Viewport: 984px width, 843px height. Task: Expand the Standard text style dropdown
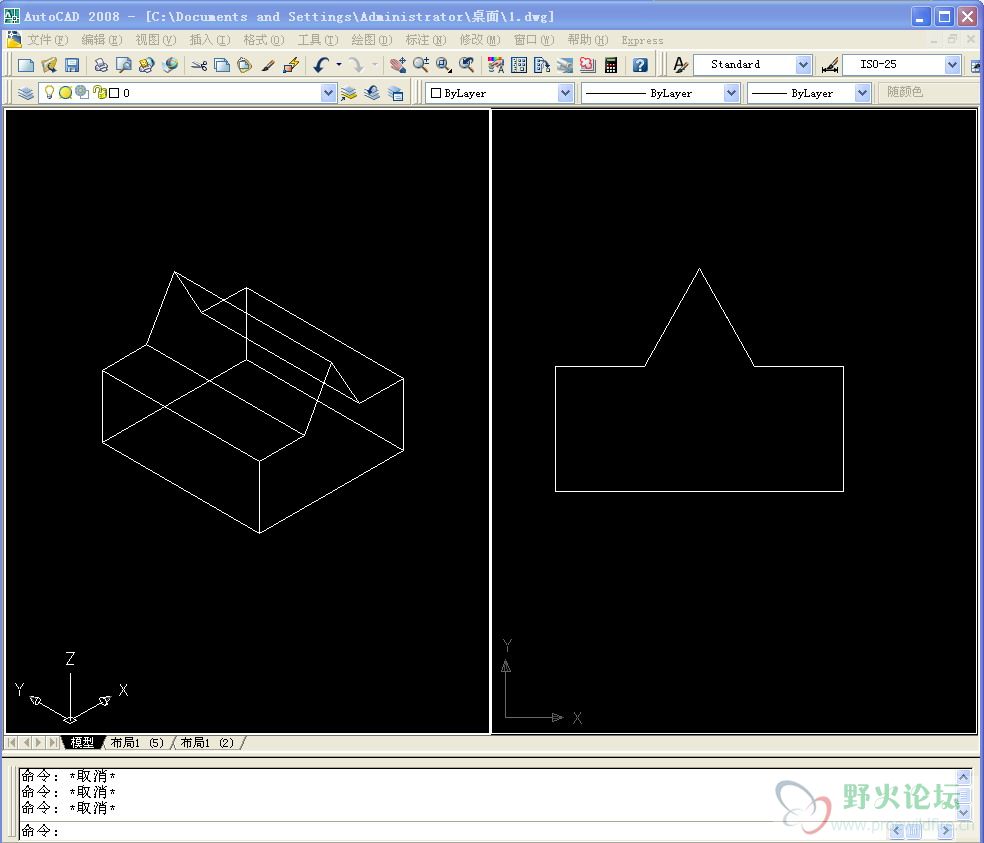tap(803, 65)
